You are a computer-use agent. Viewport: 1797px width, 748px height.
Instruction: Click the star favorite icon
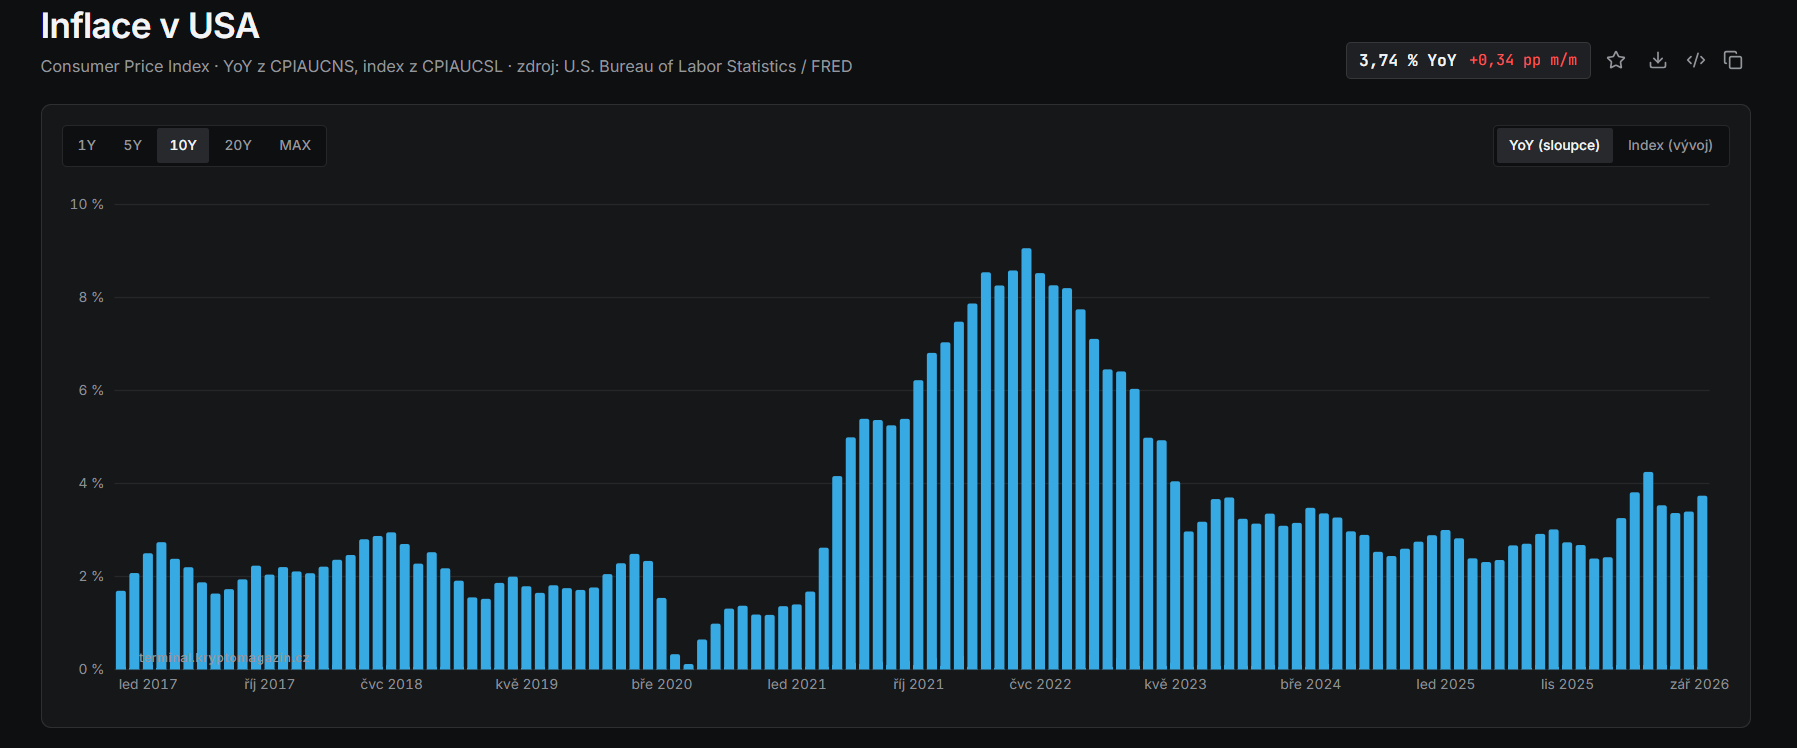coord(1616,60)
